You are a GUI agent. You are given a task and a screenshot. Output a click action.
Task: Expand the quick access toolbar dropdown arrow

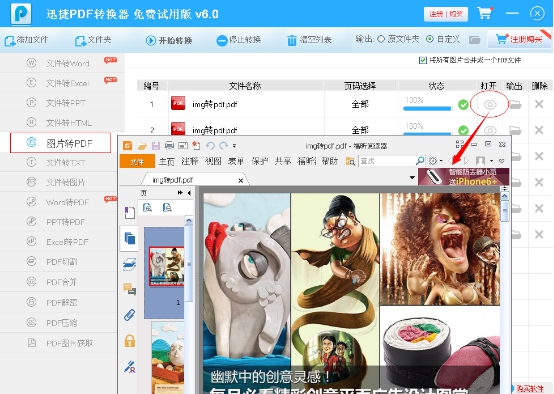(234, 146)
